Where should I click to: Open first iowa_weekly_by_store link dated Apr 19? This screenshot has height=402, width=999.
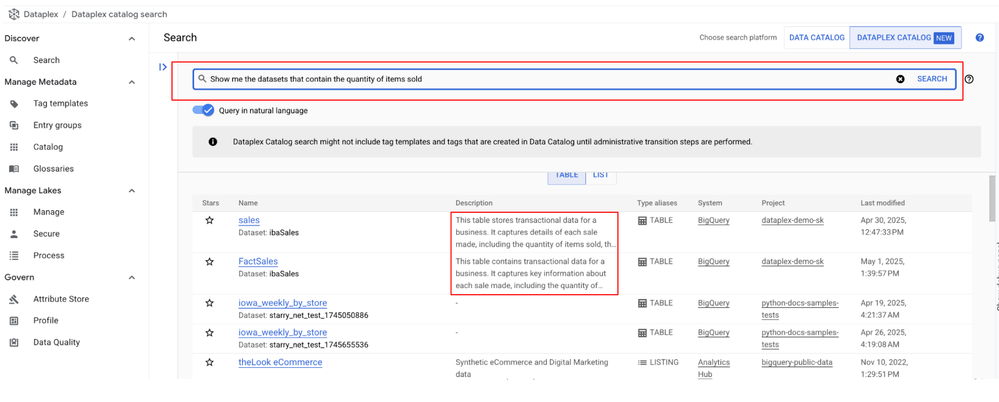pyautogui.click(x=283, y=303)
